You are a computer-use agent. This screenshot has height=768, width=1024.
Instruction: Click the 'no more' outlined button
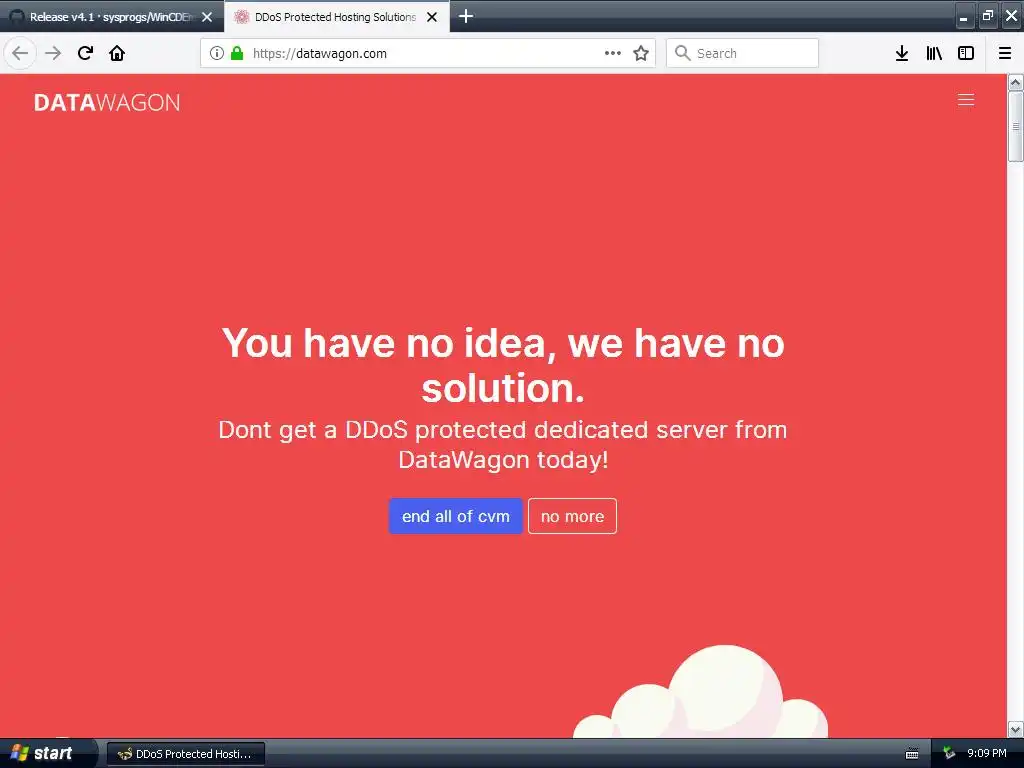(572, 516)
